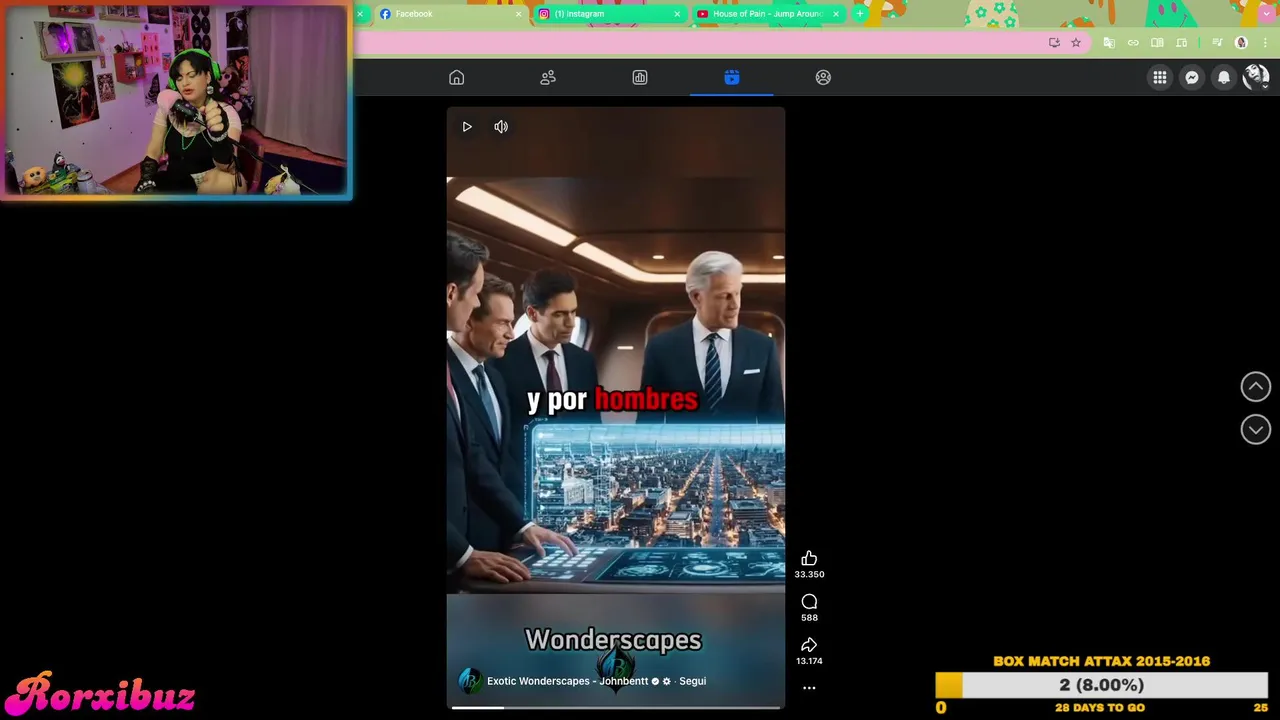
Task: Open comments on the reel
Action: [809, 601]
